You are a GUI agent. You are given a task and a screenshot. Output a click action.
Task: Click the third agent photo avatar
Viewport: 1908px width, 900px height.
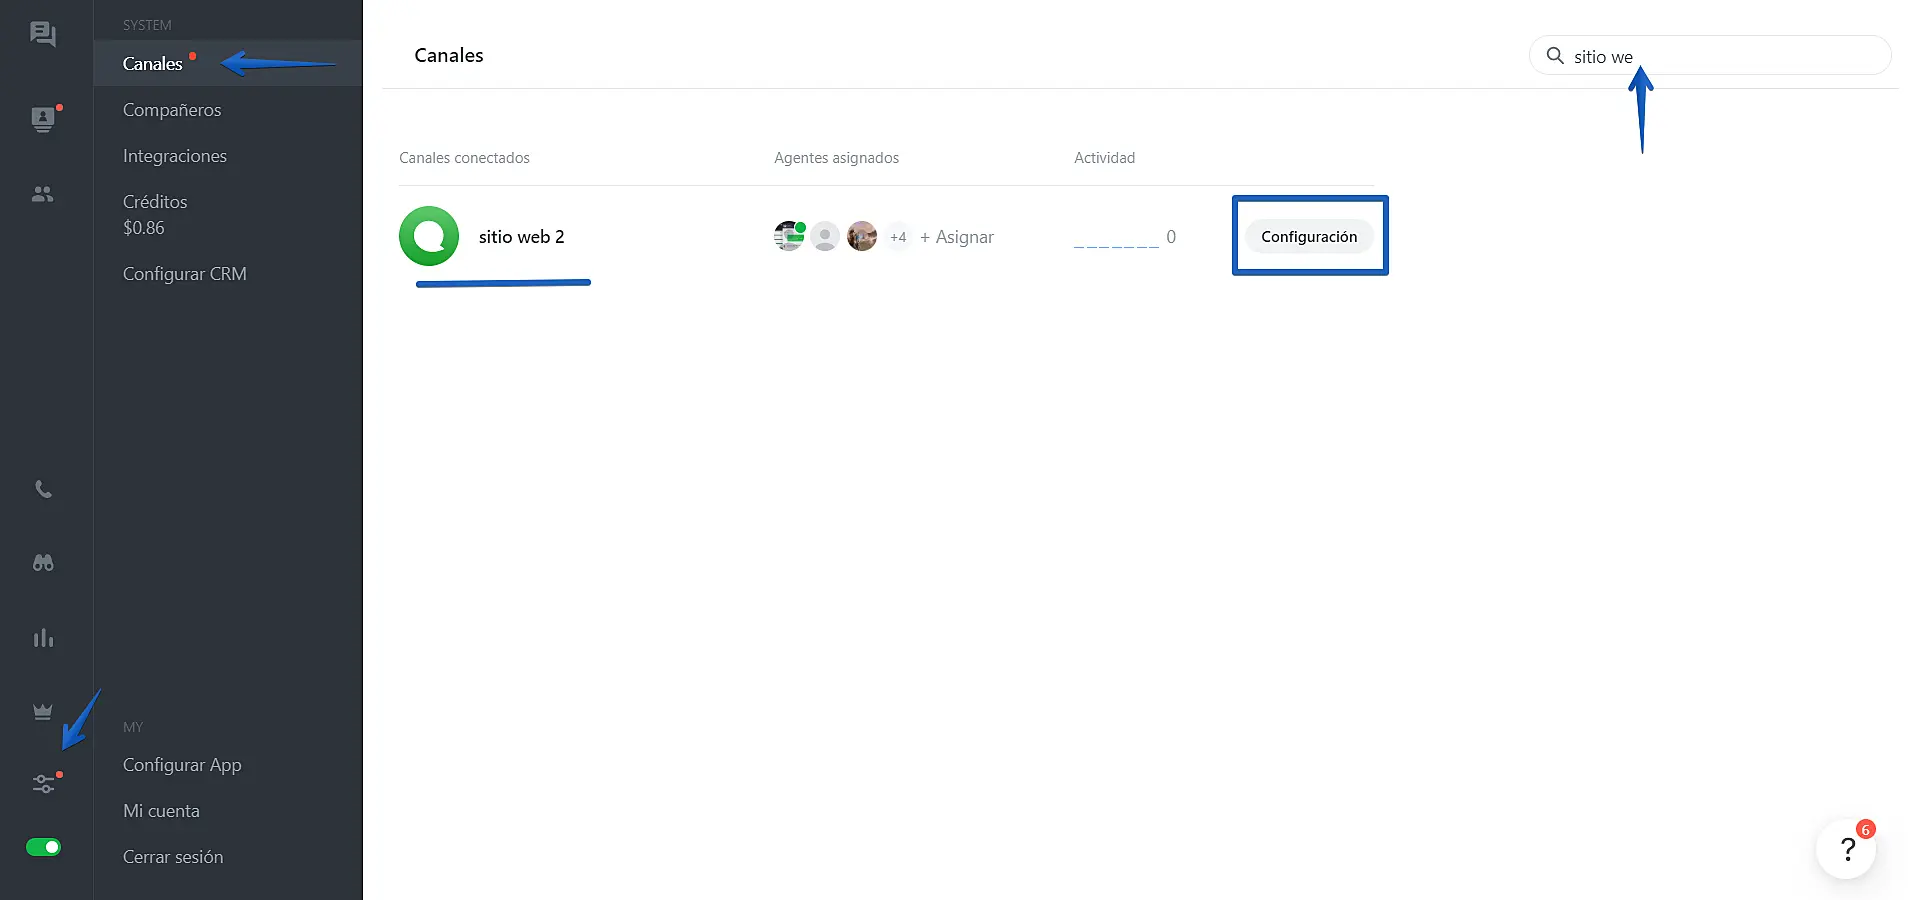click(x=861, y=236)
